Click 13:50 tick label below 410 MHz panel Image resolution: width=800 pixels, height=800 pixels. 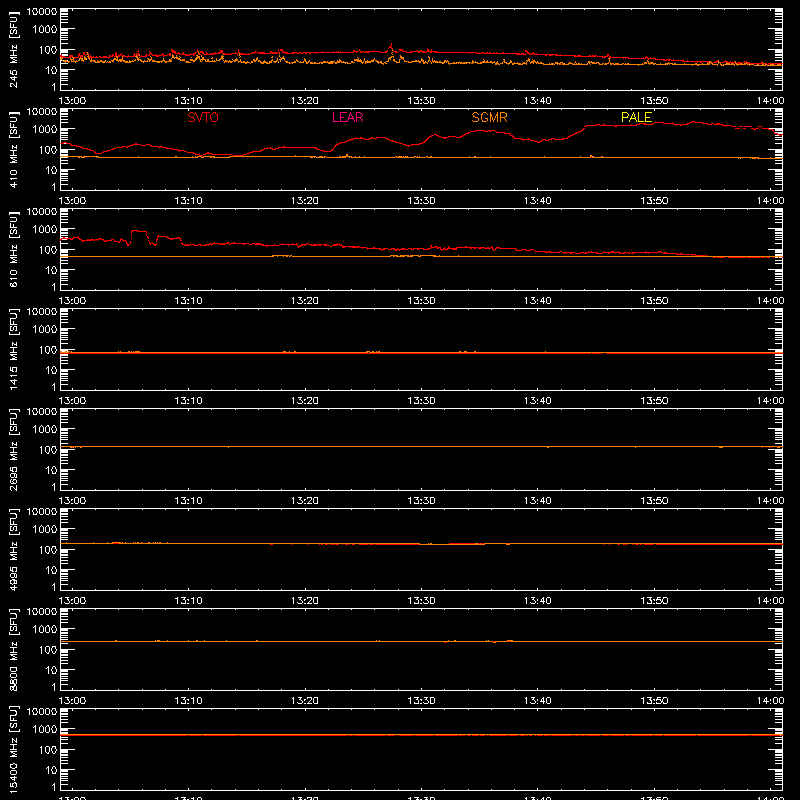click(x=654, y=201)
